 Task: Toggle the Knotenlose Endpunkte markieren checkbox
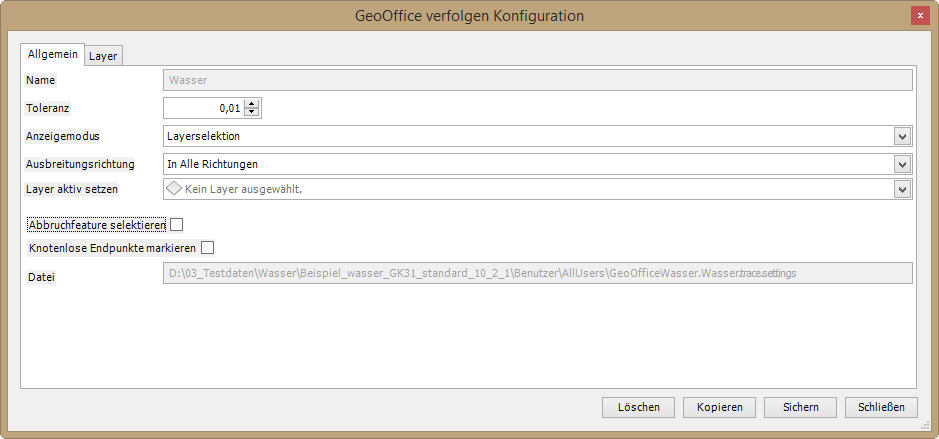(x=208, y=247)
